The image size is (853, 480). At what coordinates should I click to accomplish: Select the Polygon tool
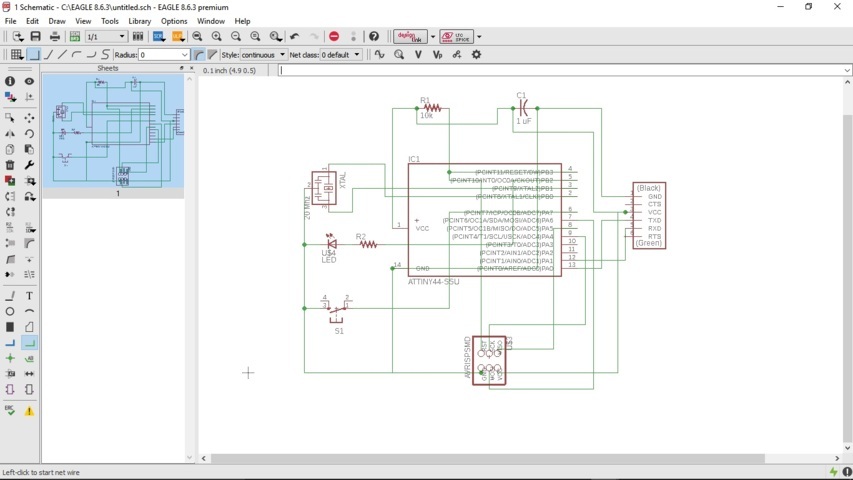pos(29,327)
